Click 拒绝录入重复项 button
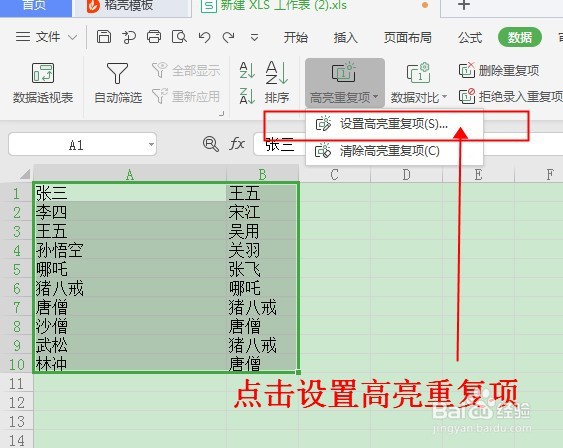 click(x=511, y=96)
